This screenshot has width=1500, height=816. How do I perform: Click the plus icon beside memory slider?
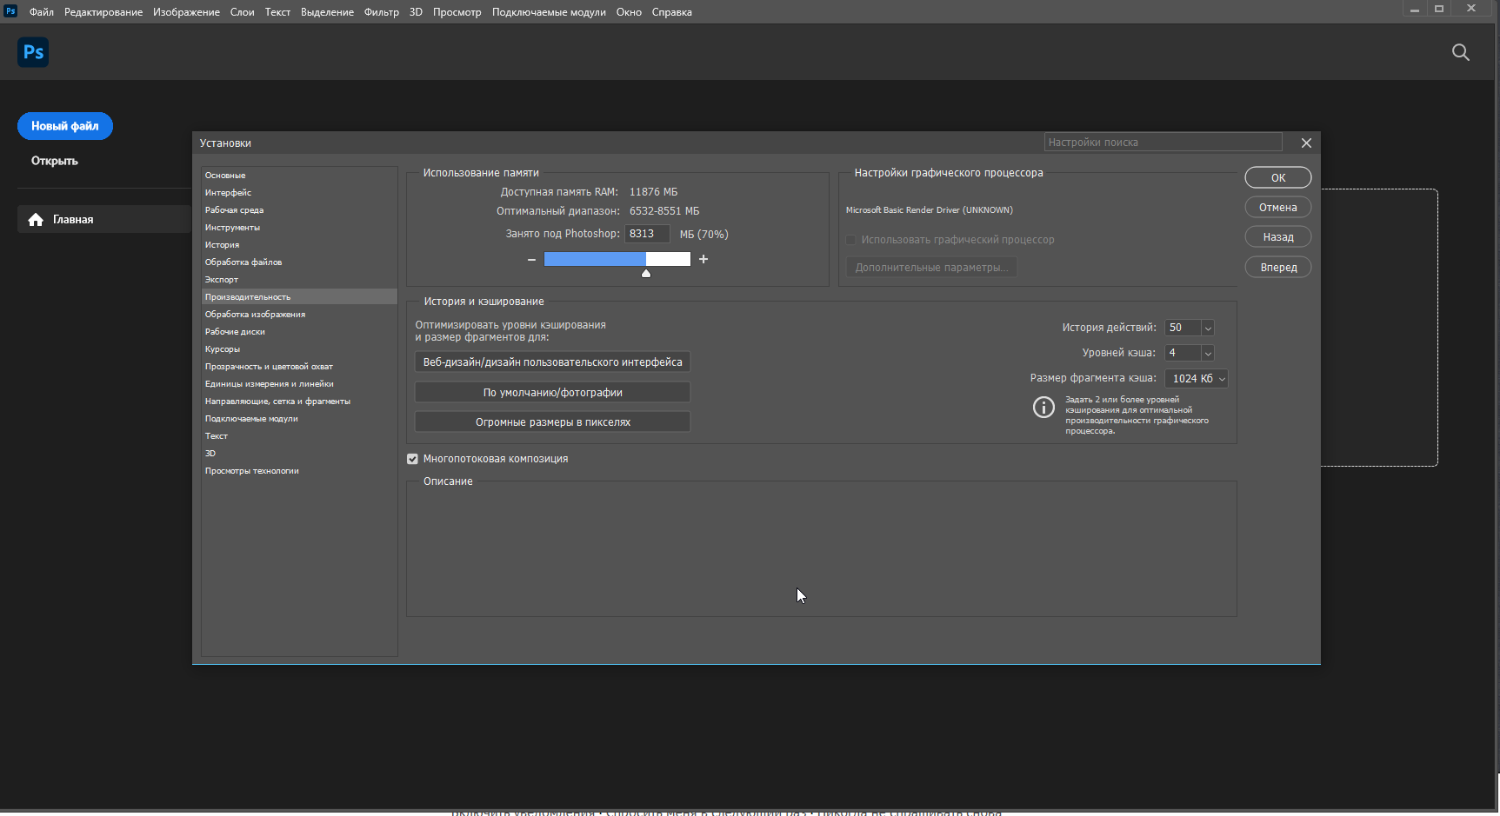pyautogui.click(x=703, y=259)
